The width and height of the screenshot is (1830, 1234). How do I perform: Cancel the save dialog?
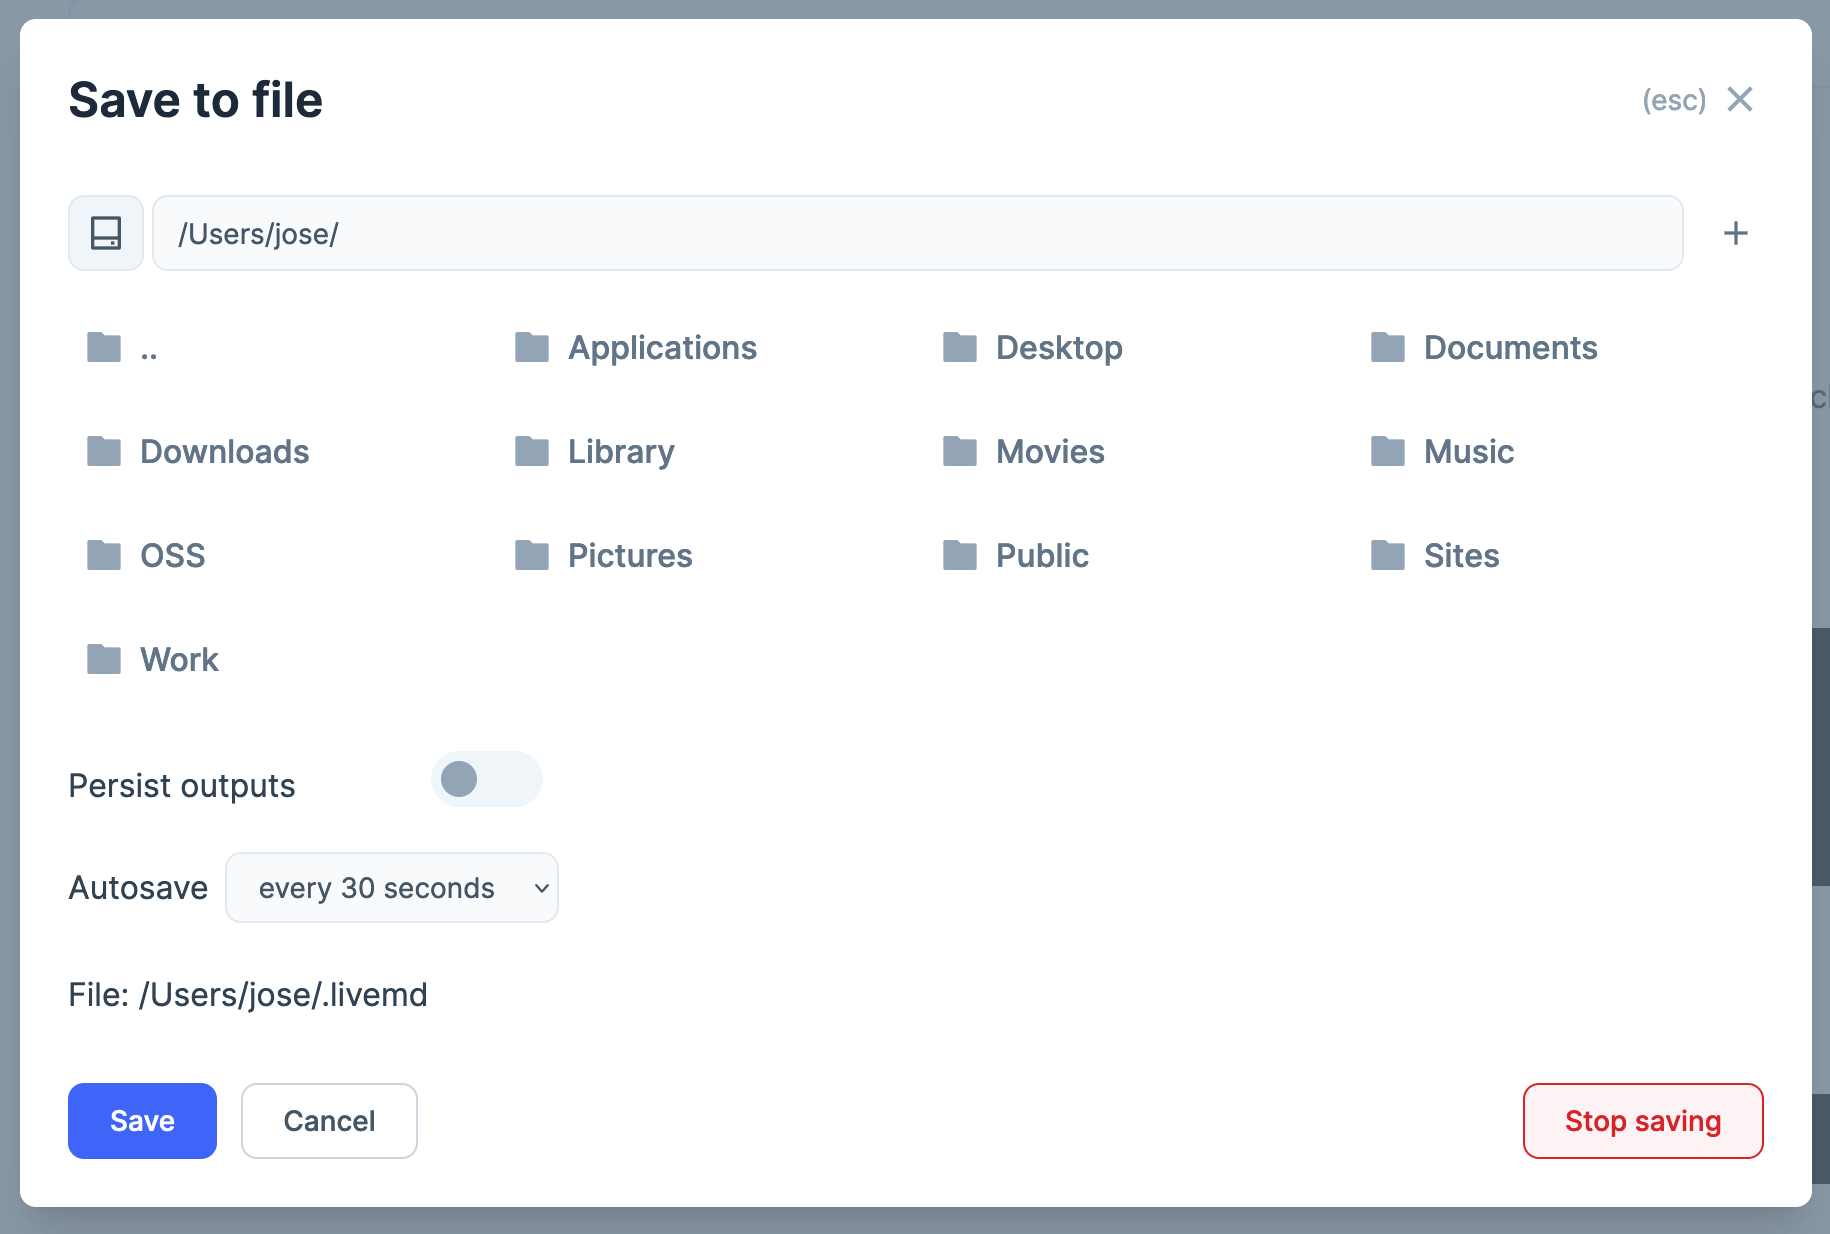click(x=329, y=1121)
